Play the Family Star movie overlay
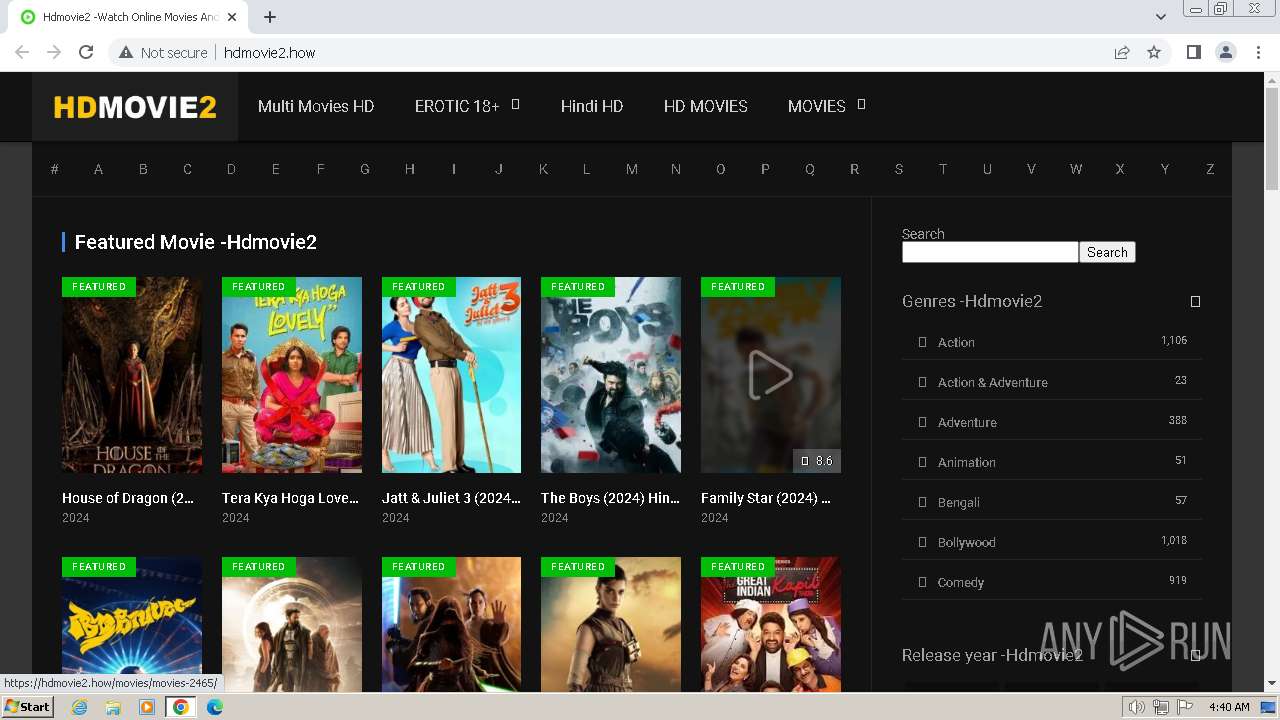The width and height of the screenshot is (1280, 720). coord(771,375)
